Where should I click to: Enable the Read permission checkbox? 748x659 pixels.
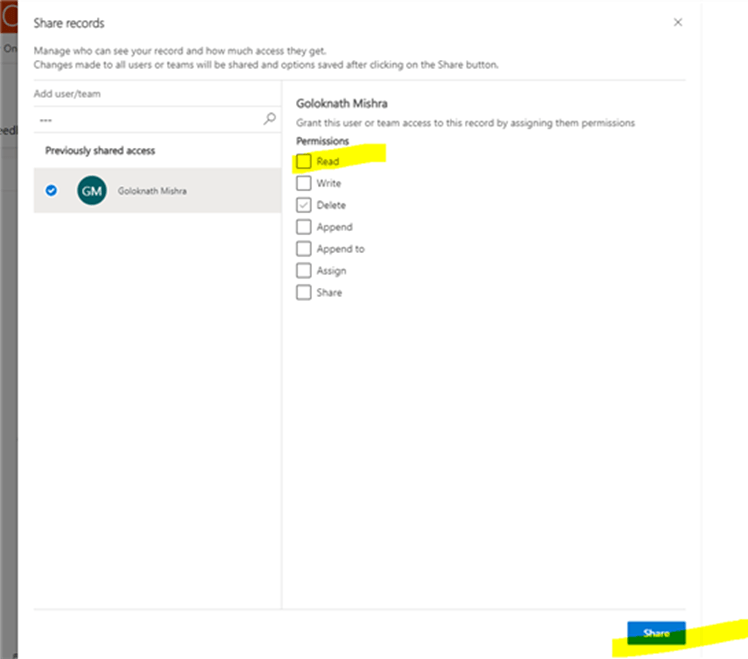[x=304, y=161]
